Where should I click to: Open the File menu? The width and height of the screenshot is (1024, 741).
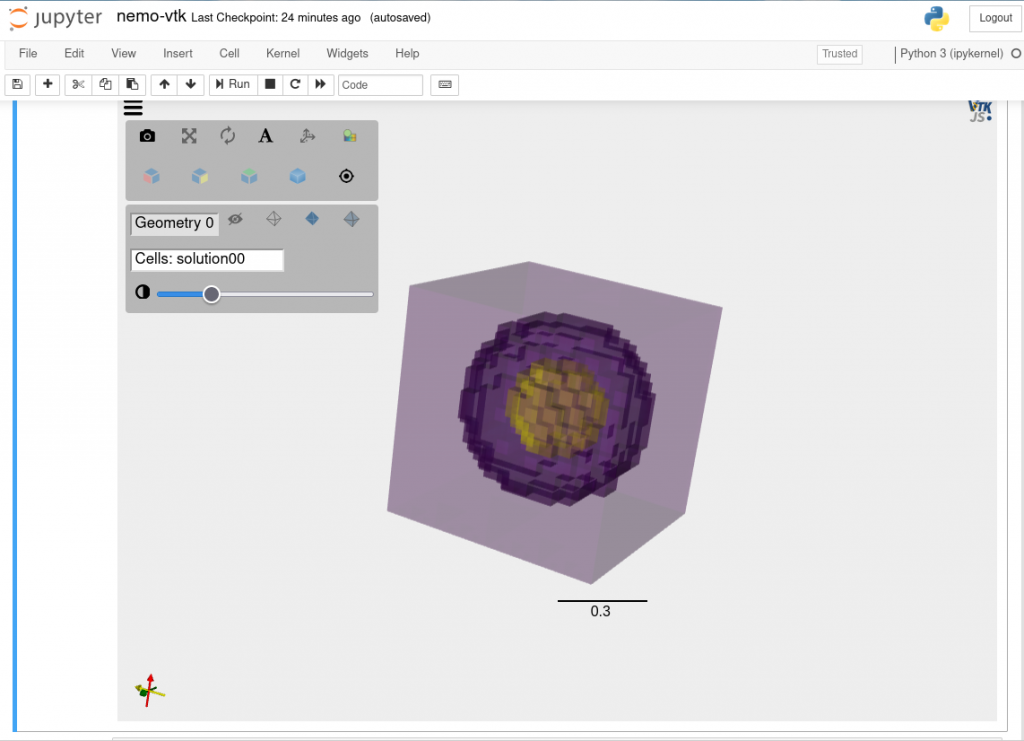coord(28,54)
